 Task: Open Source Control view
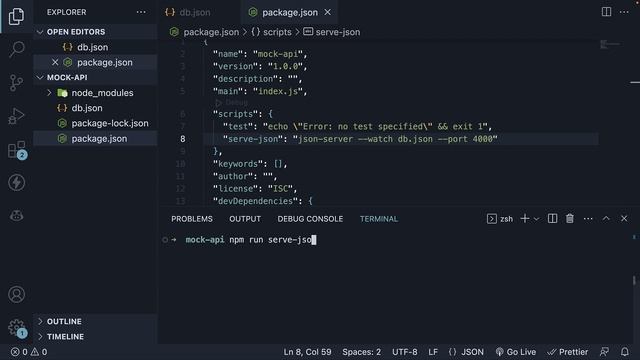[16, 83]
